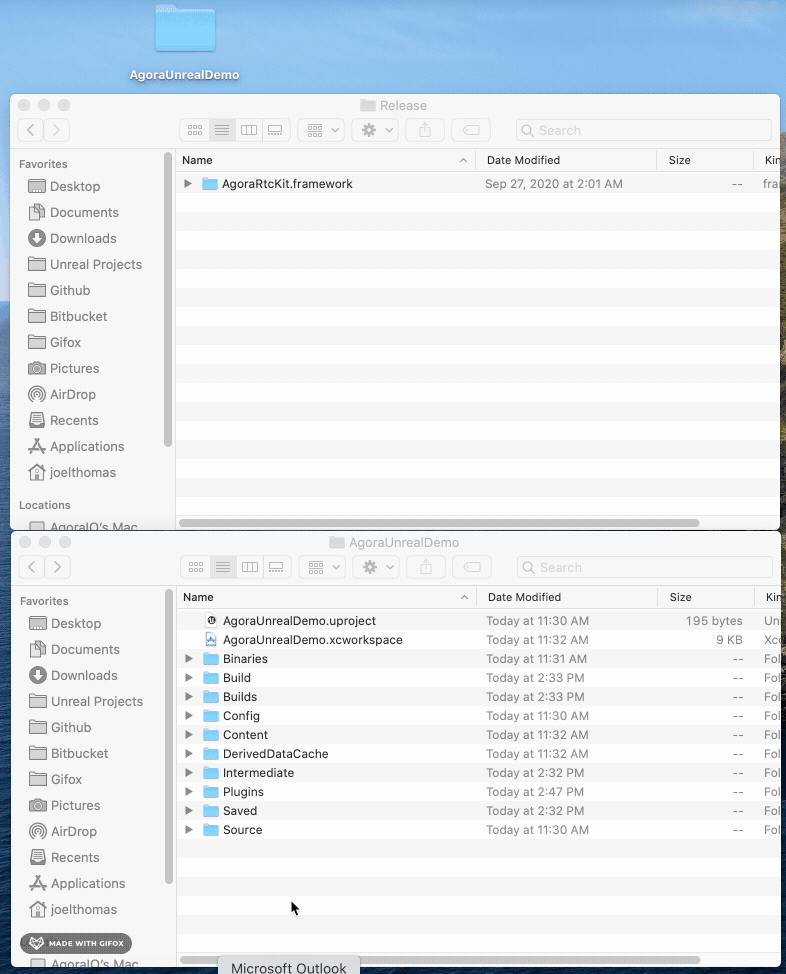Select AgoraUnrealDemo.xcworkspace file
This screenshot has width=786, height=974.
tap(478, 640)
